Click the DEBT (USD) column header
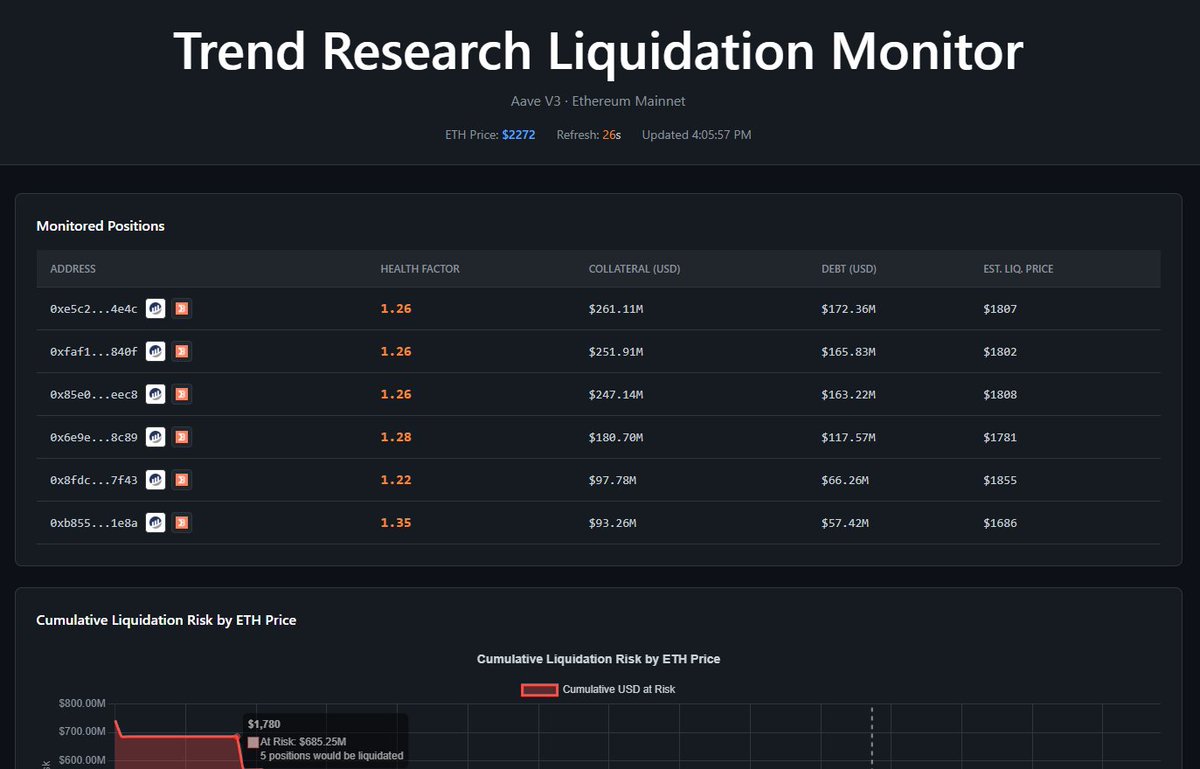Screen dimensions: 1200x769 coord(849,269)
